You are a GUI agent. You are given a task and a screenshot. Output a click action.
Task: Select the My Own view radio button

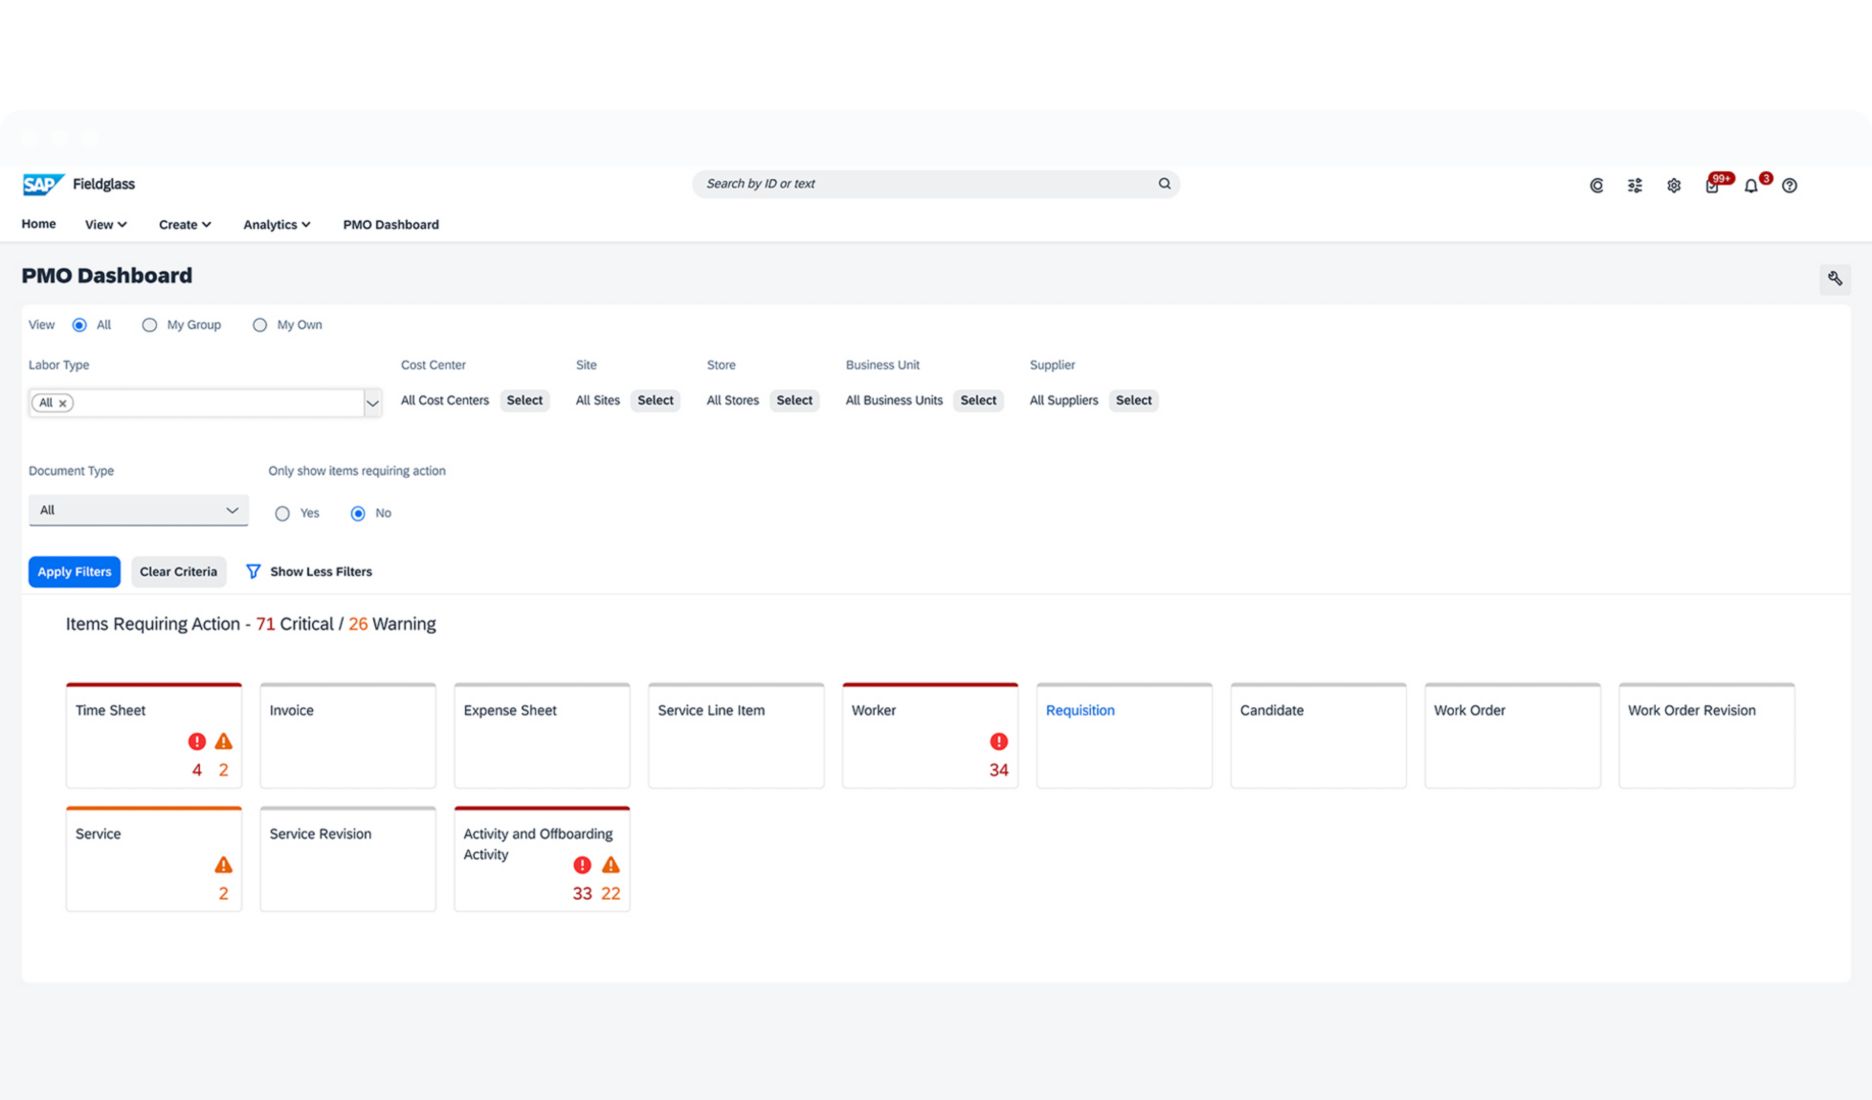click(260, 325)
